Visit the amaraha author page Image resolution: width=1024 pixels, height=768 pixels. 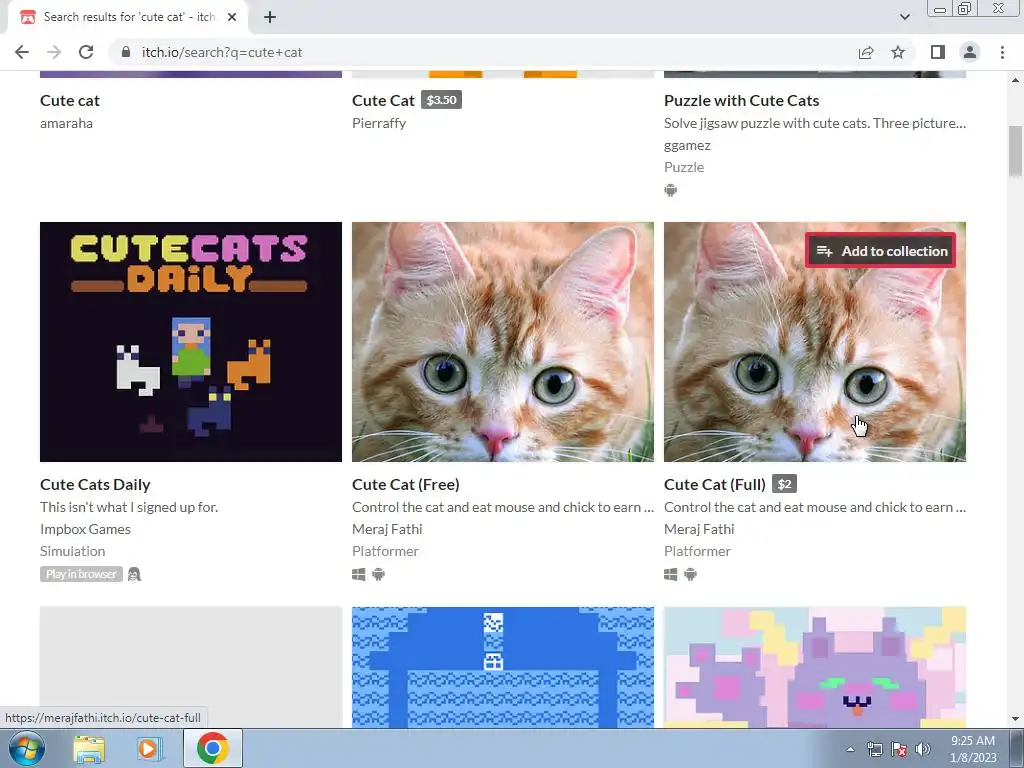pyautogui.click(x=66, y=123)
